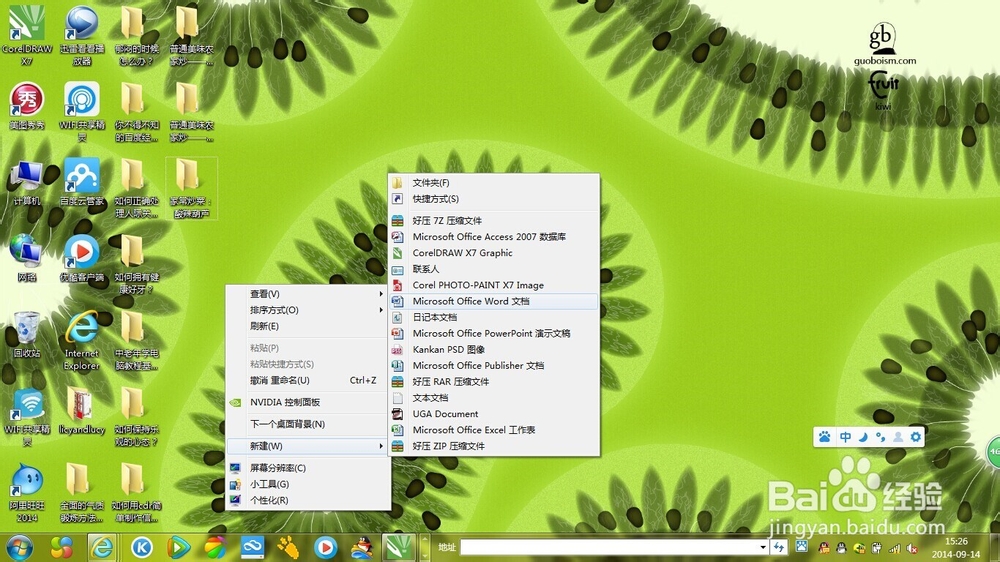Click the paw icon on IME bar
This screenshot has height=562, width=1000.
825,437
